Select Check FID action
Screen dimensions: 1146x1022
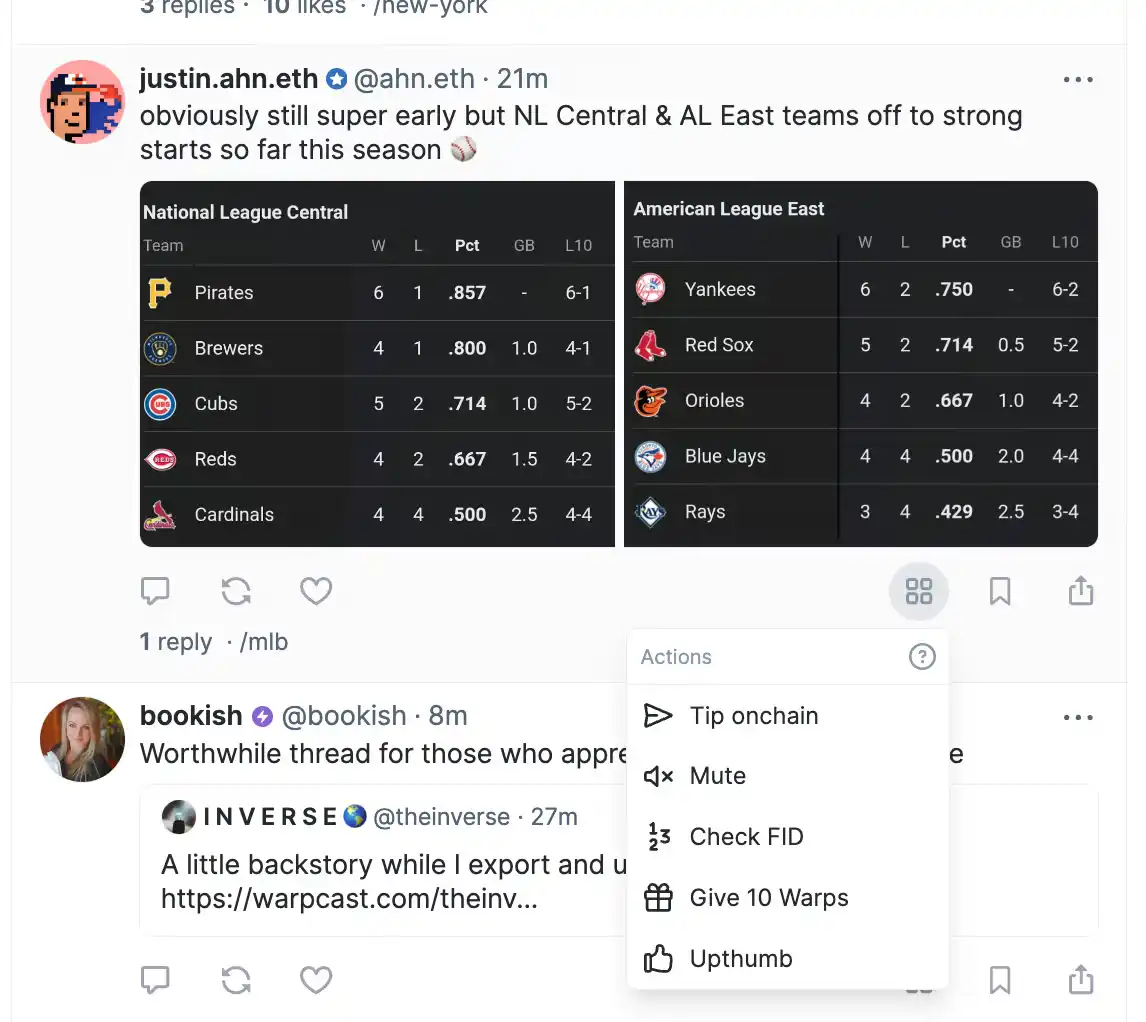(x=746, y=837)
